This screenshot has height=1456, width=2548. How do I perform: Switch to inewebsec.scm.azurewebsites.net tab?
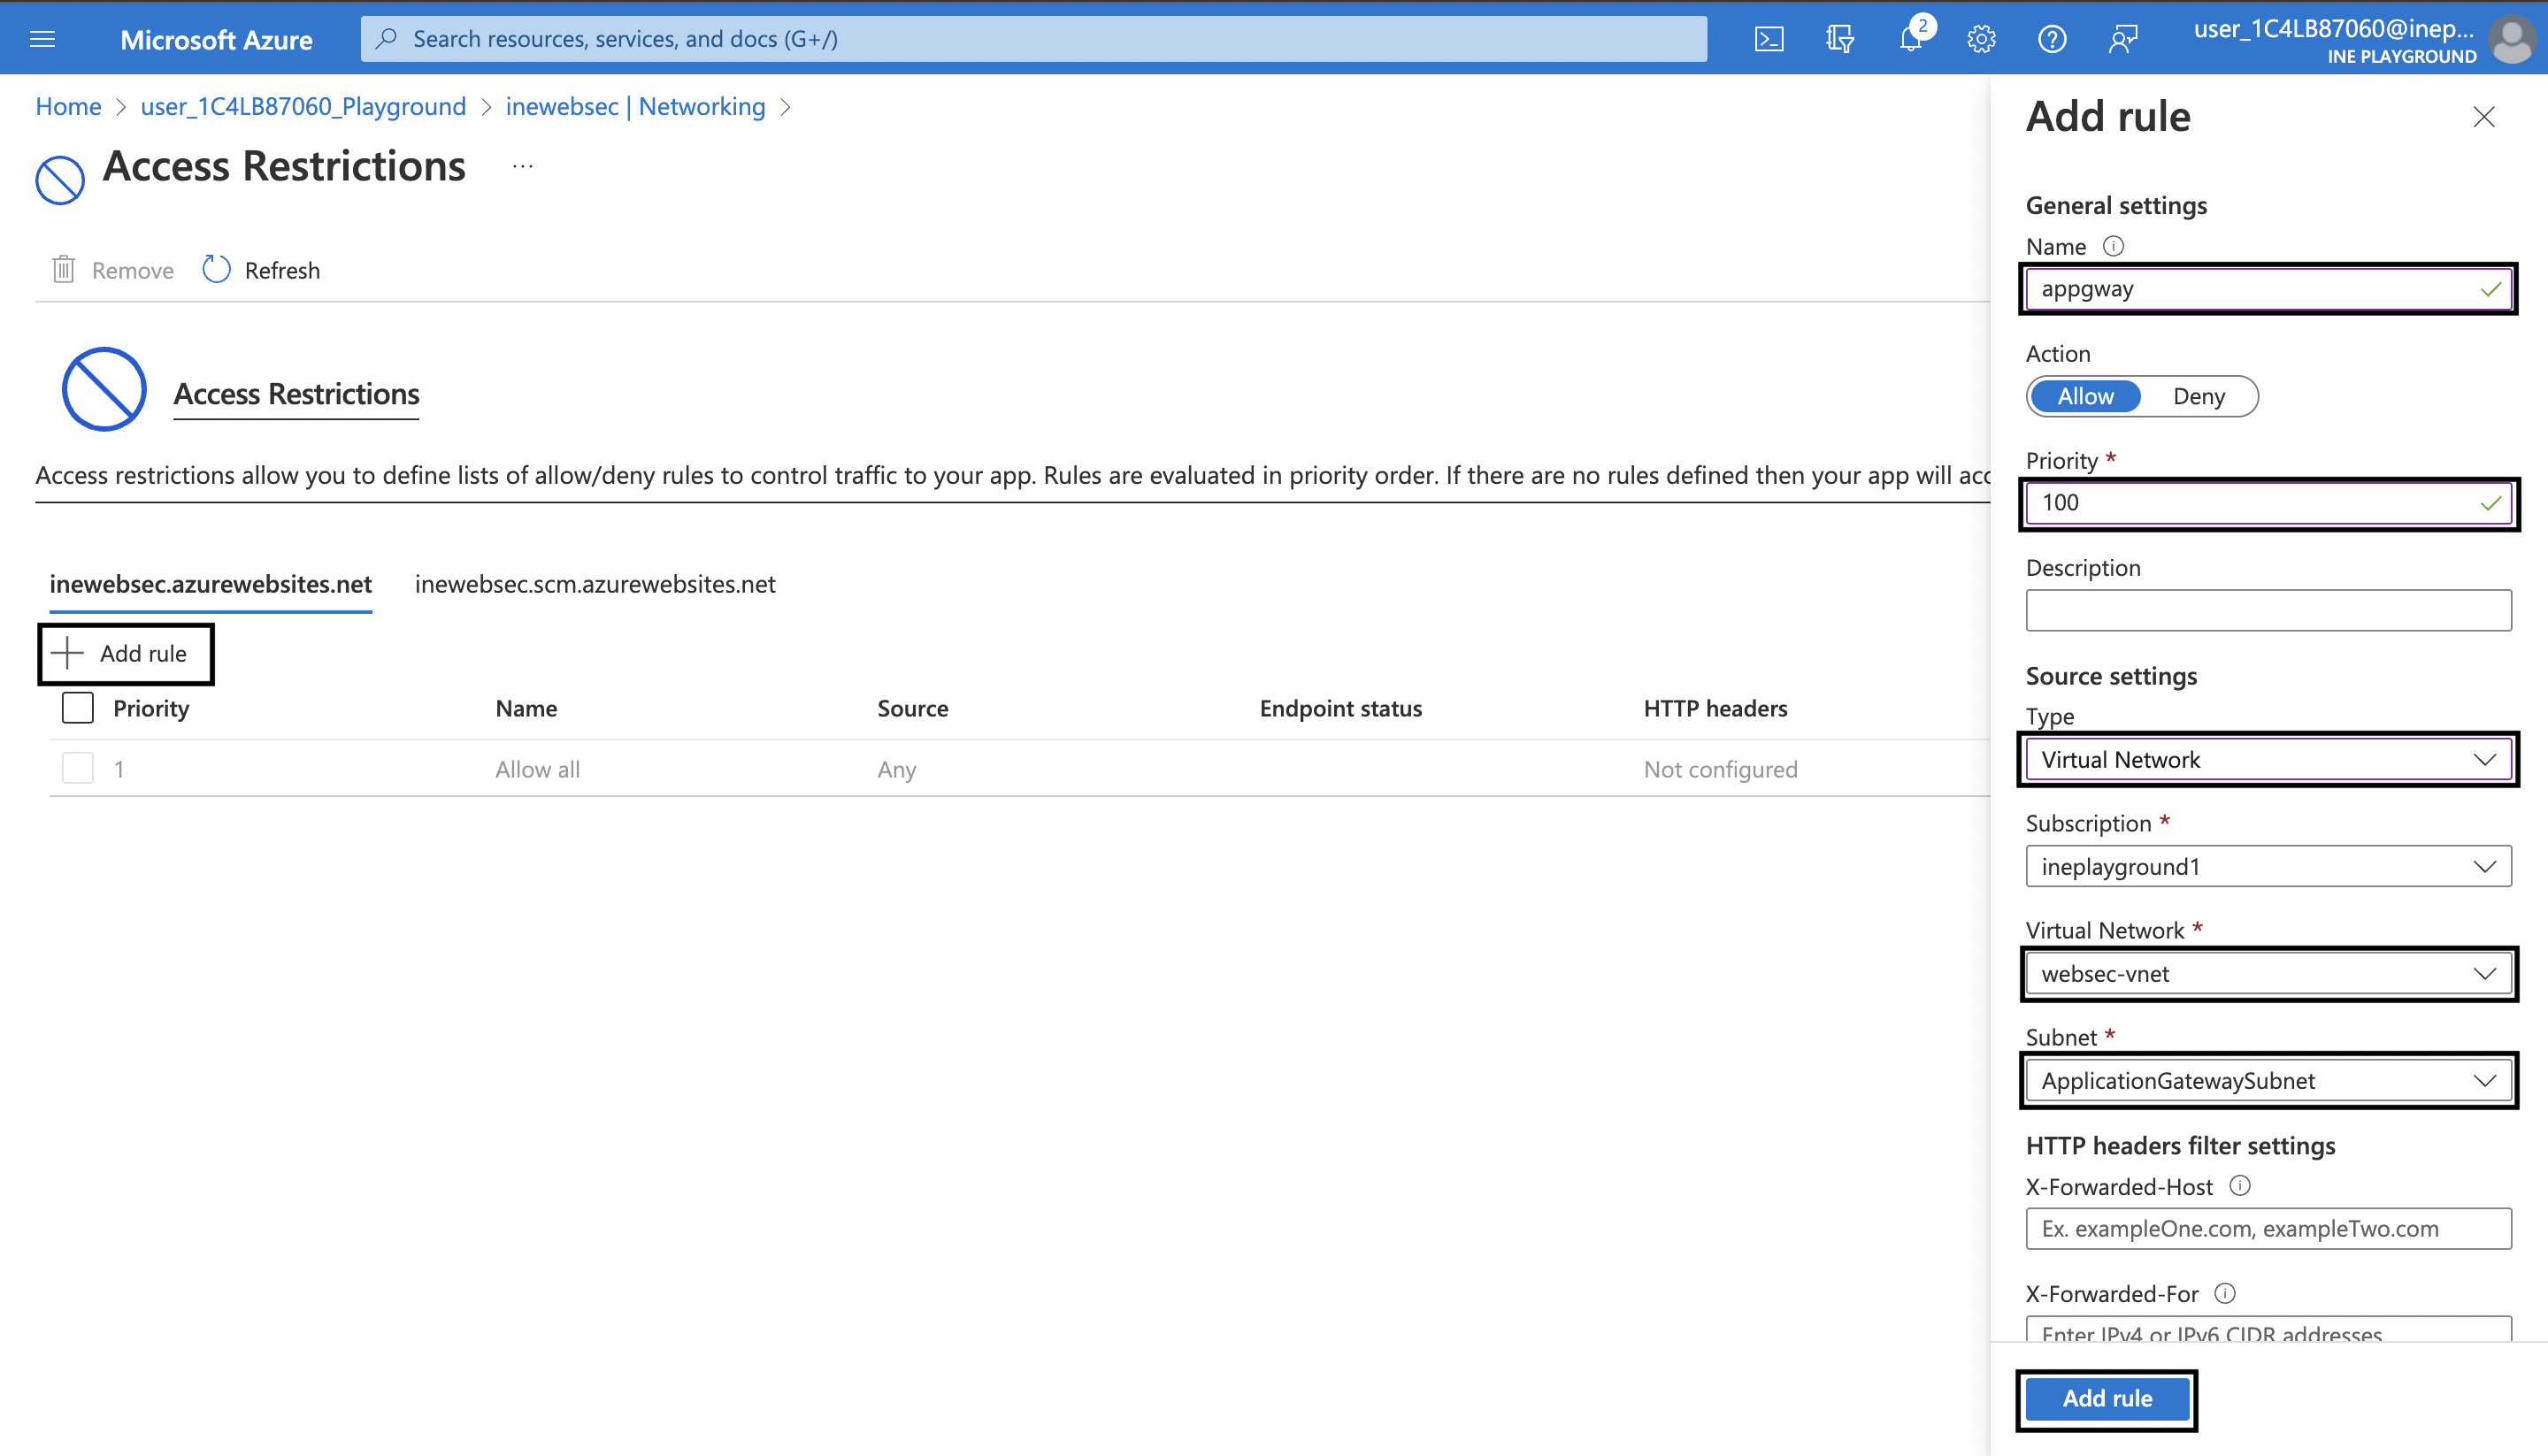(x=595, y=584)
